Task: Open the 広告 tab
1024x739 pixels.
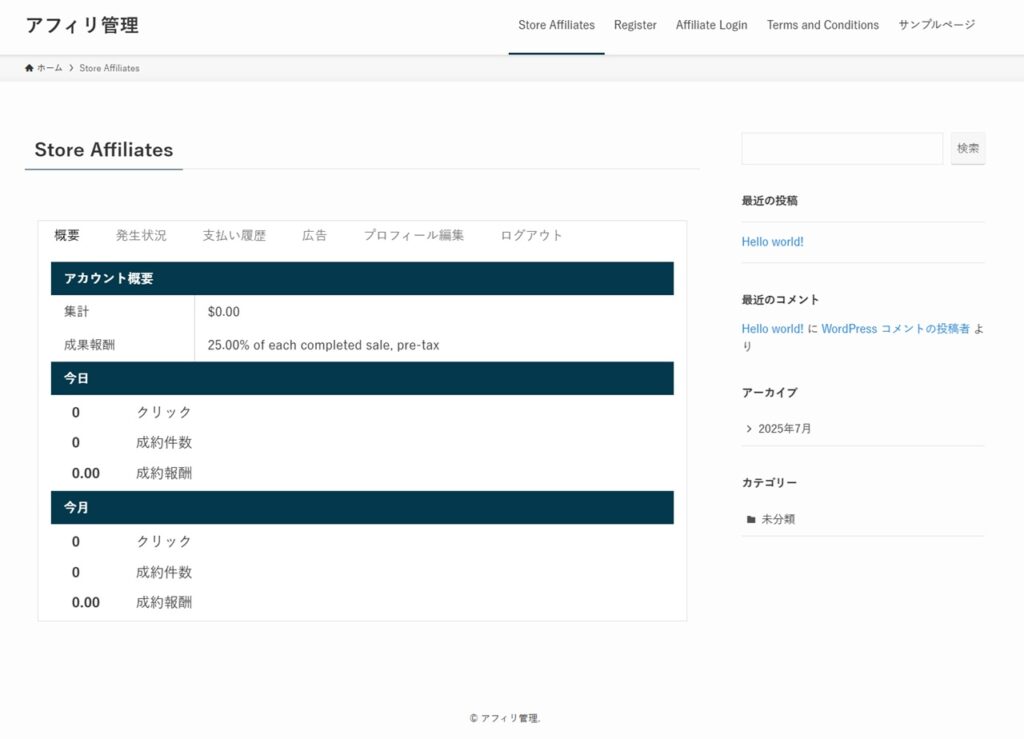Action: coord(314,235)
